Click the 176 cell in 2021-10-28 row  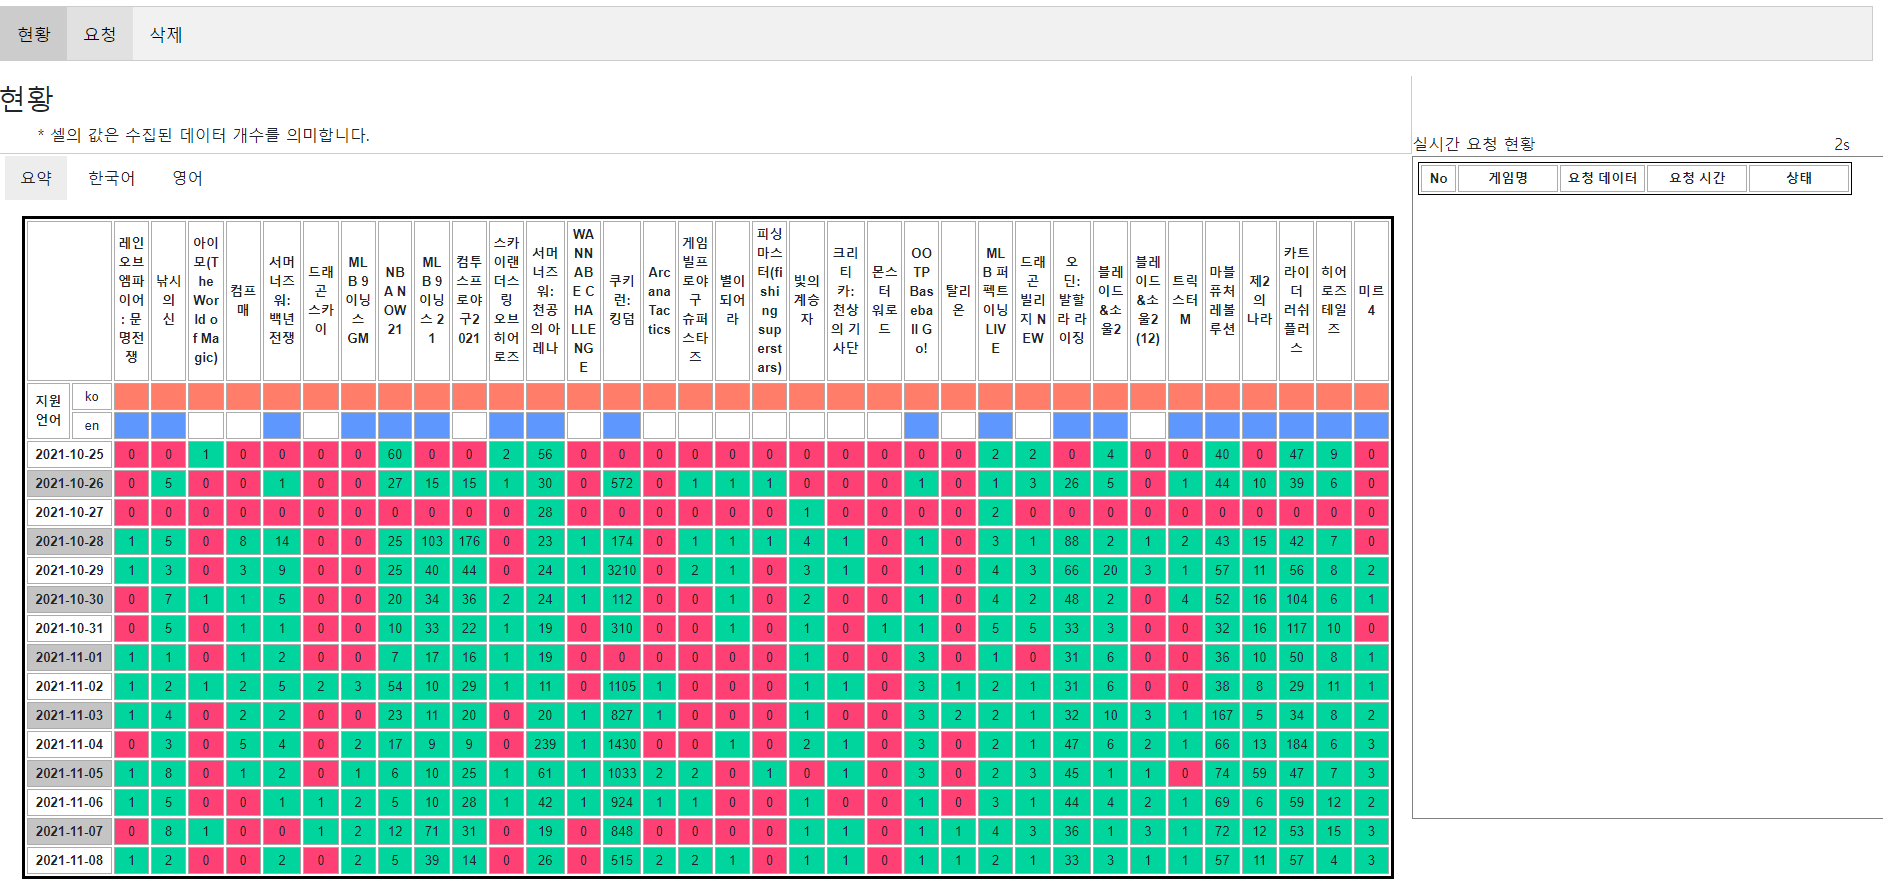tap(469, 541)
